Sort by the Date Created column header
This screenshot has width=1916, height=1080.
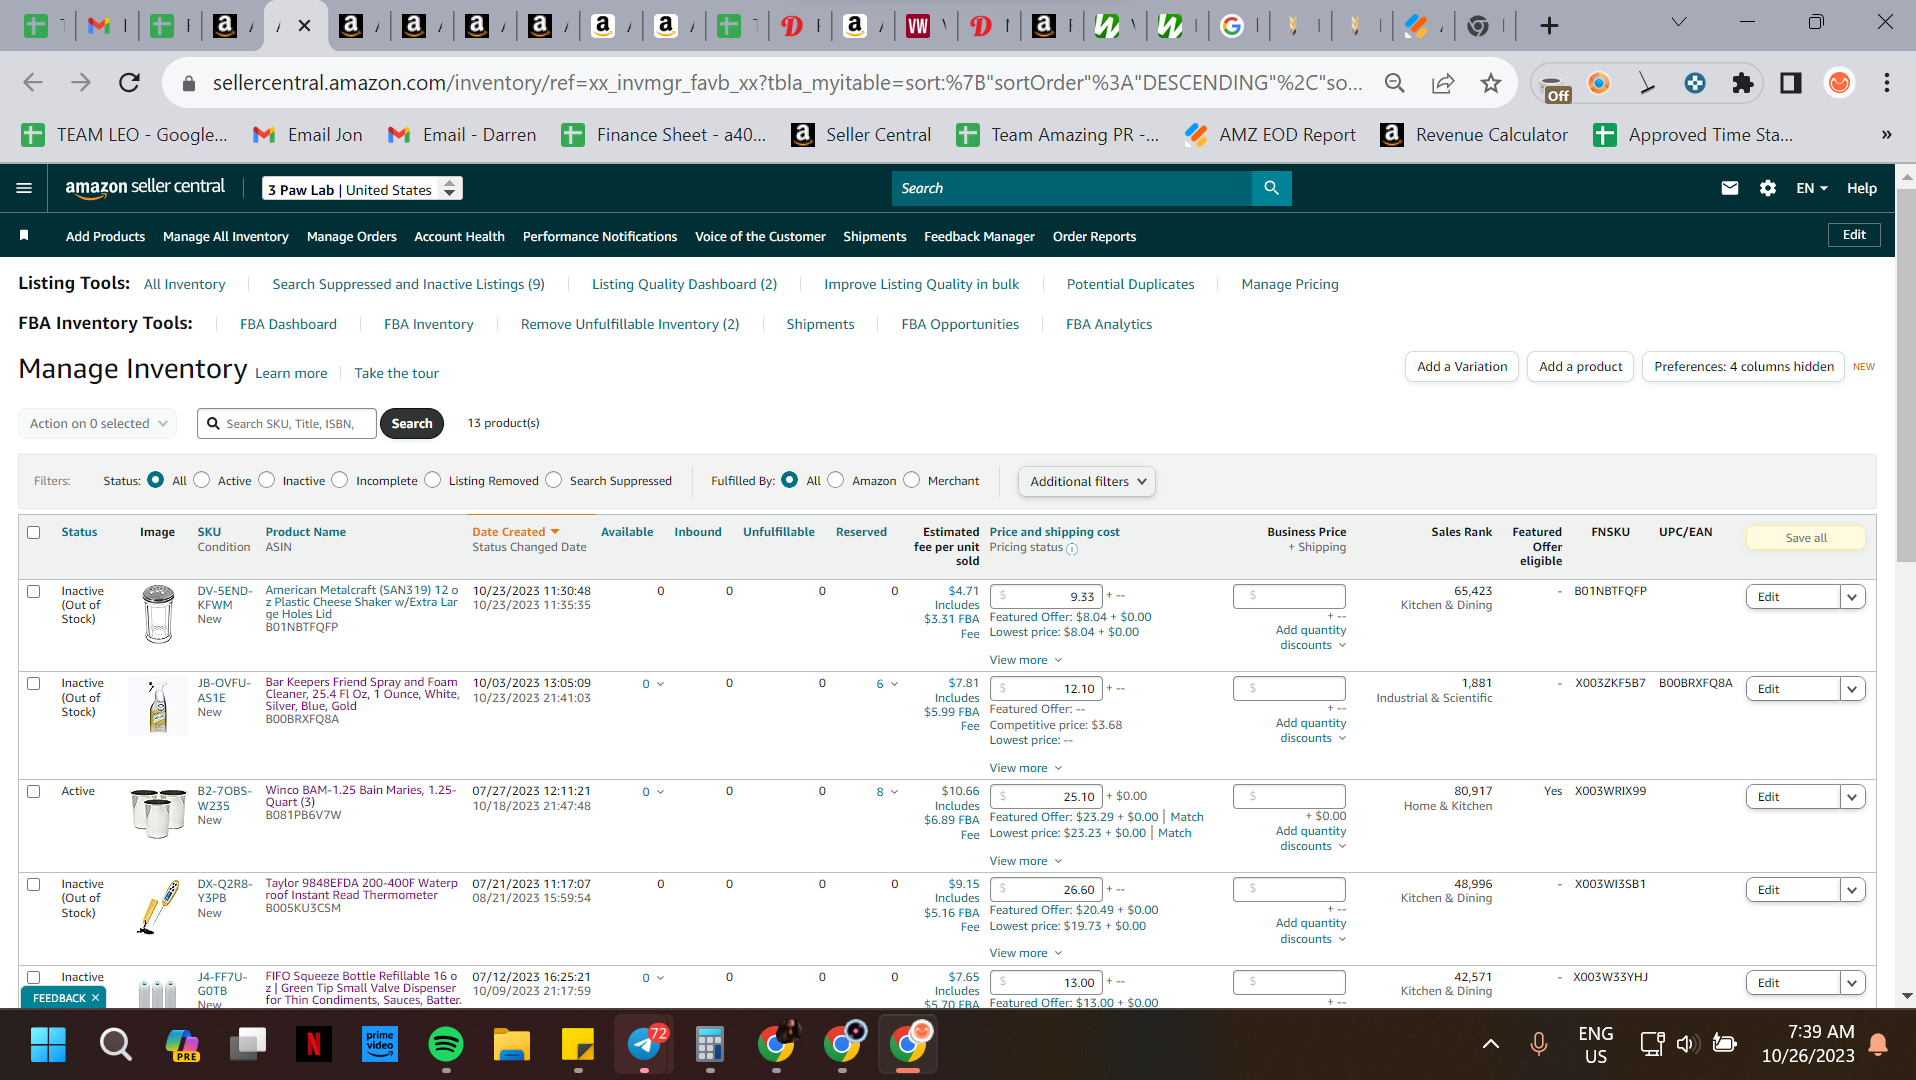[516, 532]
